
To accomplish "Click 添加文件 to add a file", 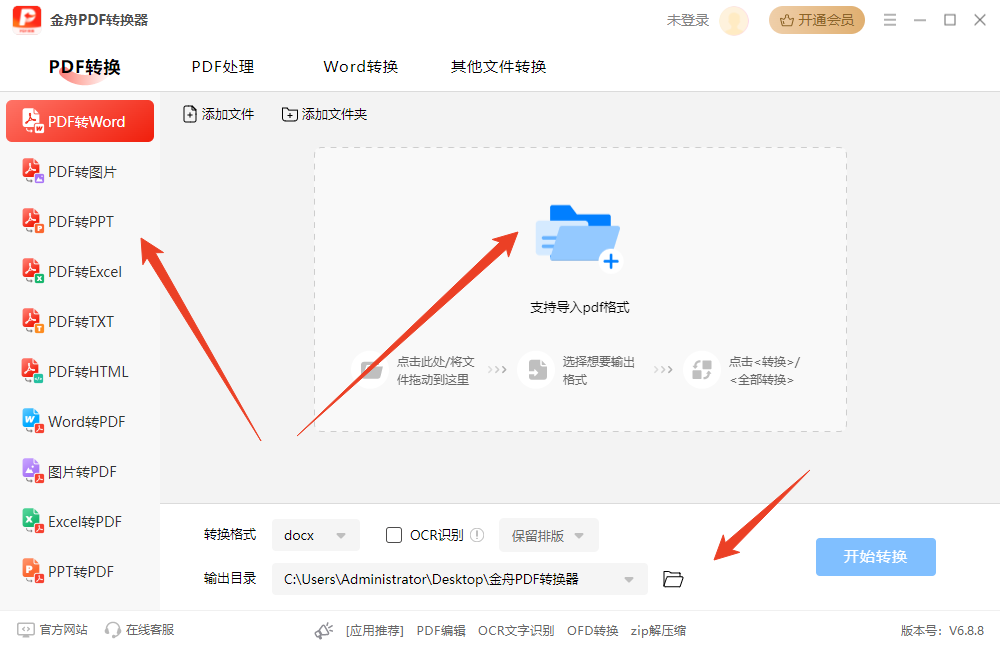I will 219,115.
